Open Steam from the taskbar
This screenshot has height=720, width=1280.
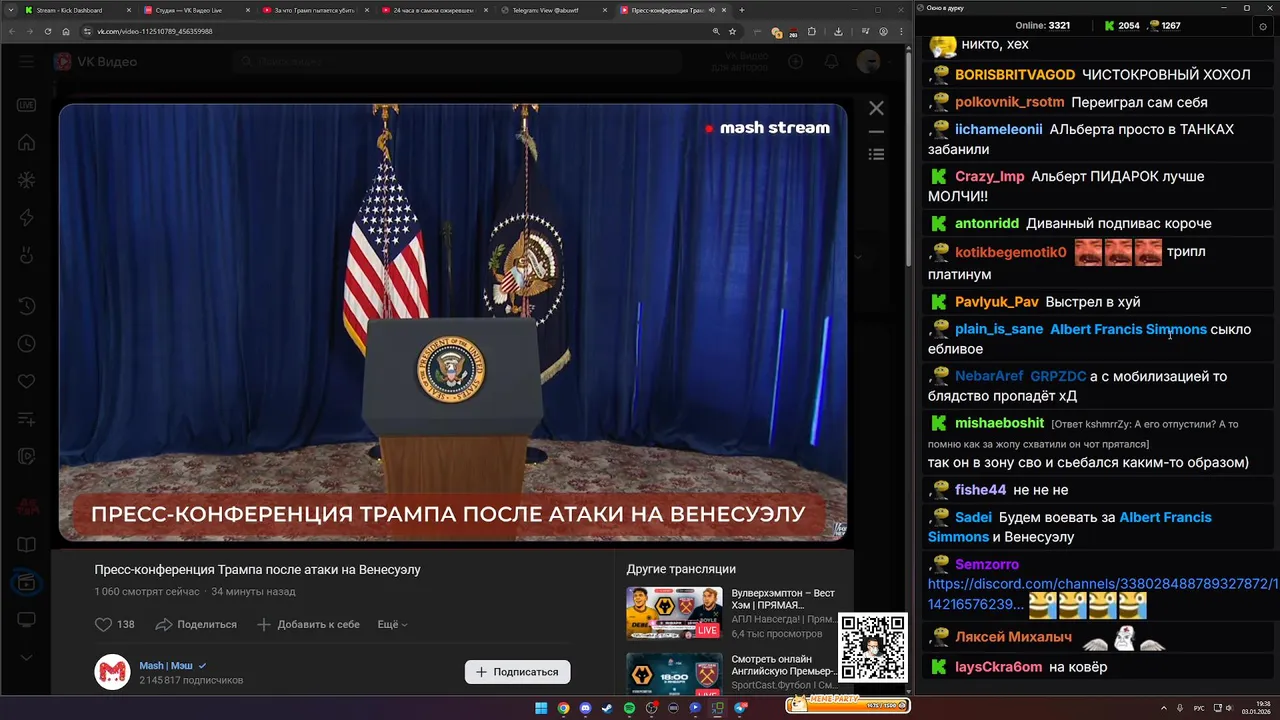coord(607,708)
